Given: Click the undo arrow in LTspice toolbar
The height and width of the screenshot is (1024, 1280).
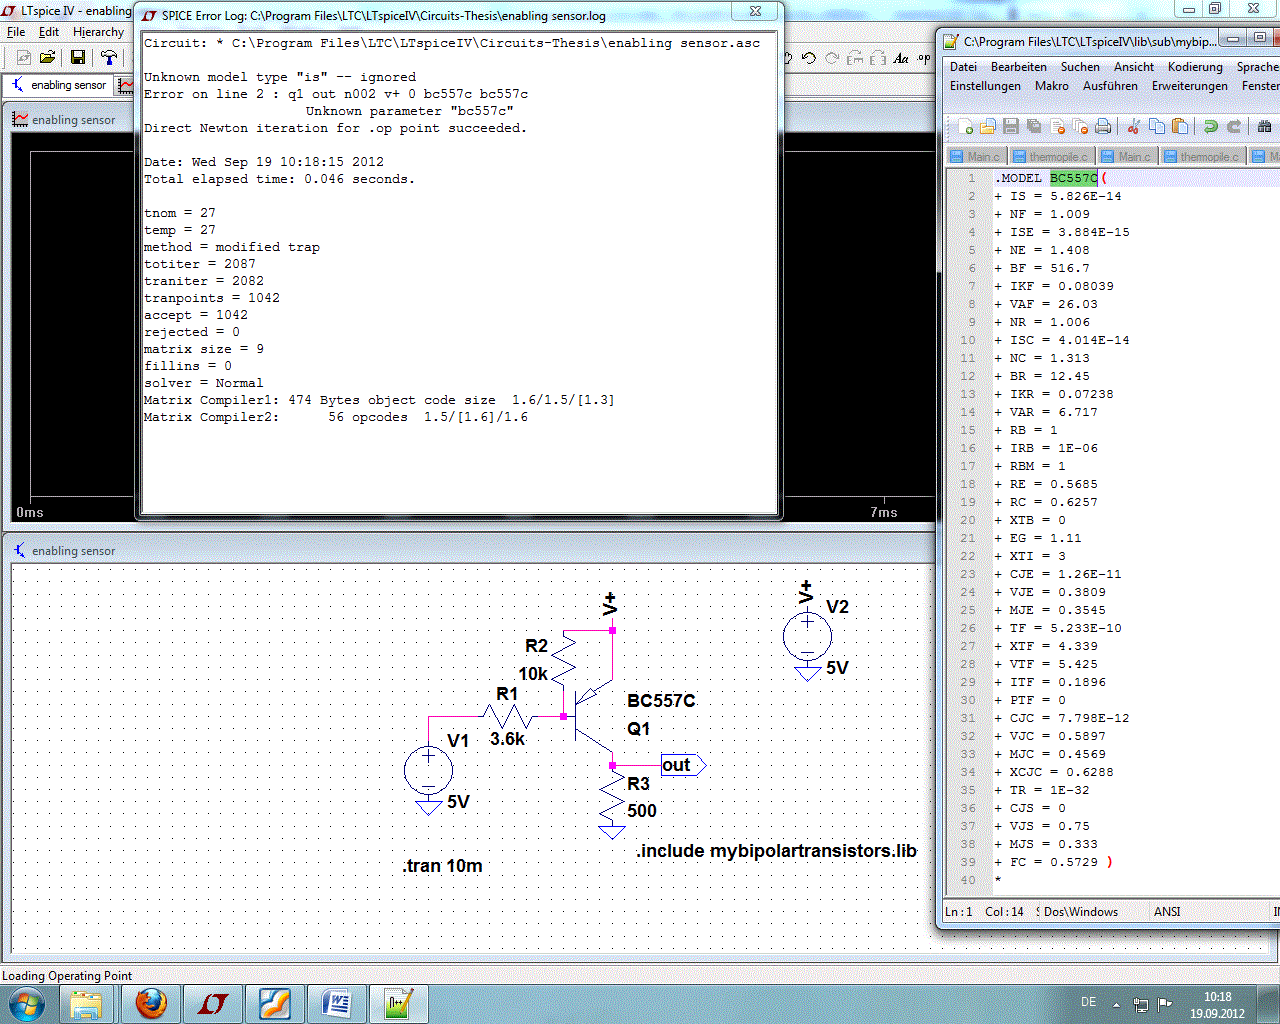Looking at the screenshot, I should tap(809, 58).
